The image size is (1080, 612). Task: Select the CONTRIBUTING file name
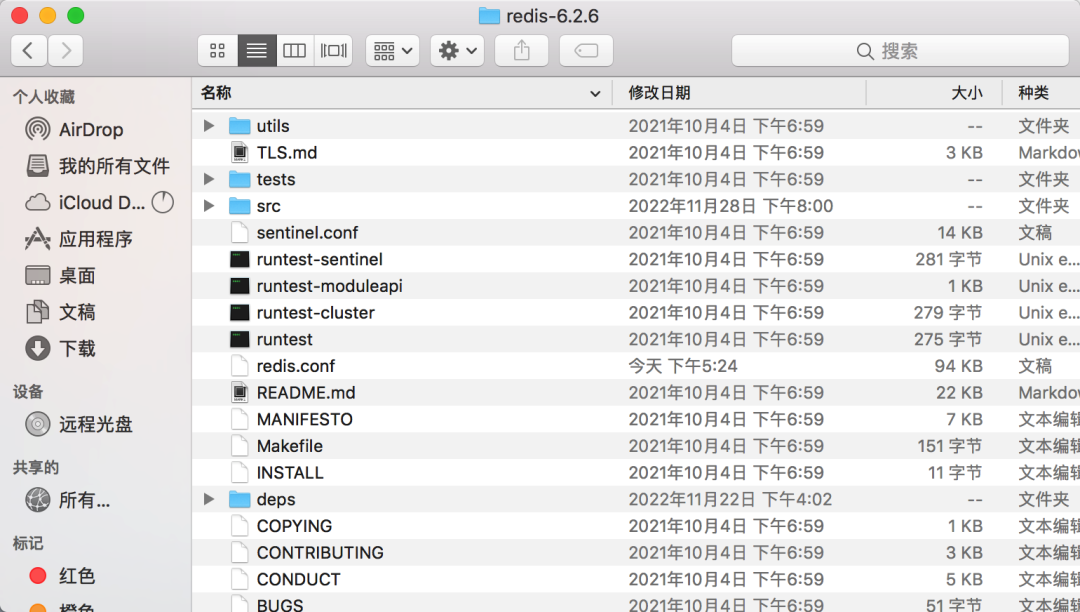(320, 553)
